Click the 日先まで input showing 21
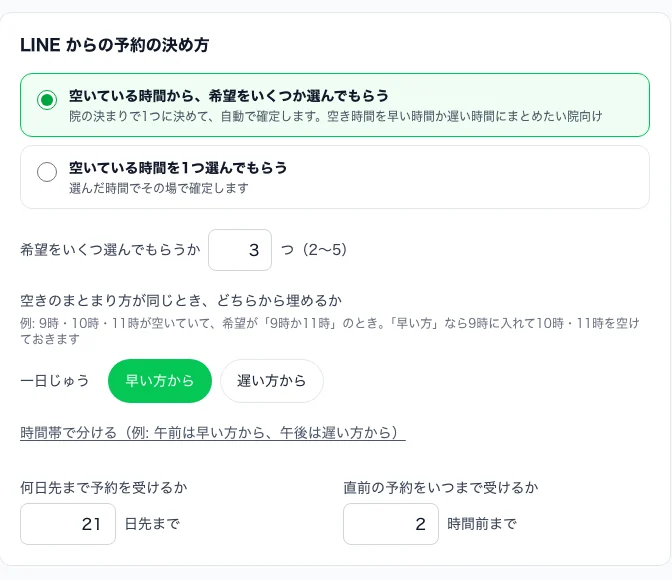Screen dimensions: 672x580 click(68, 524)
